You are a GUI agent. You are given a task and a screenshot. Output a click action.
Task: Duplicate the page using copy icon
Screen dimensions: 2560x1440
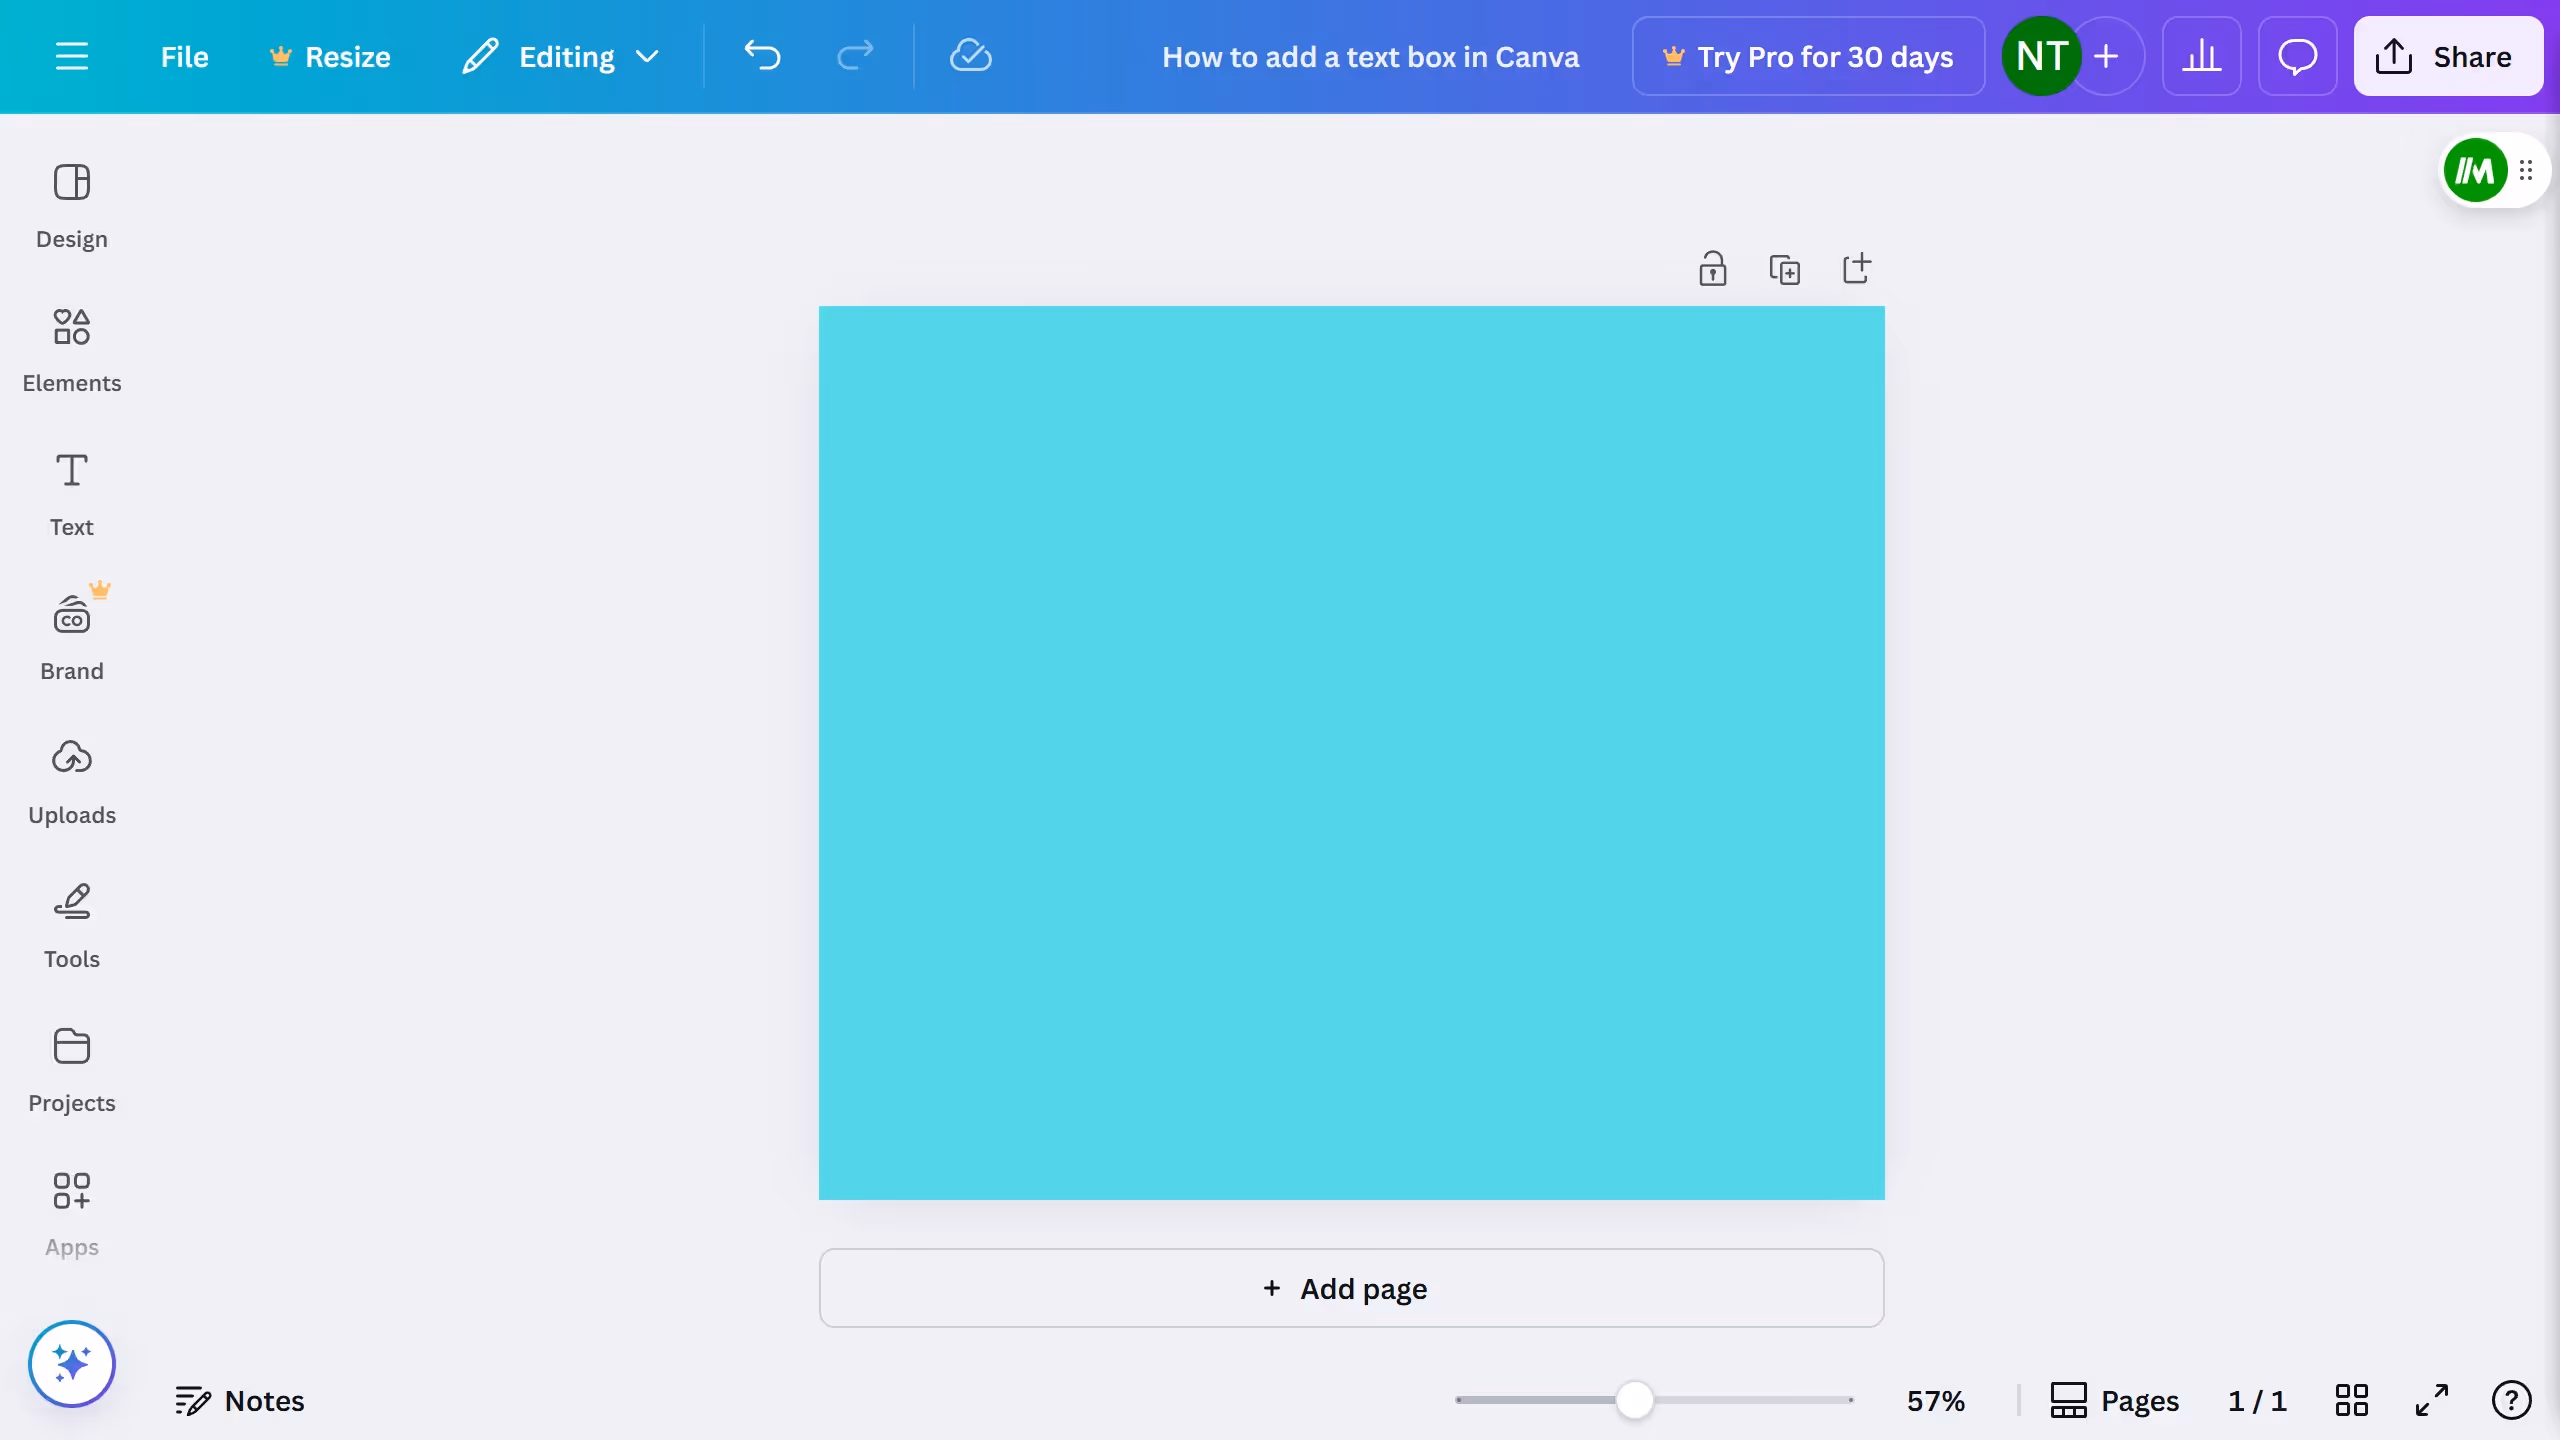[1785, 269]
